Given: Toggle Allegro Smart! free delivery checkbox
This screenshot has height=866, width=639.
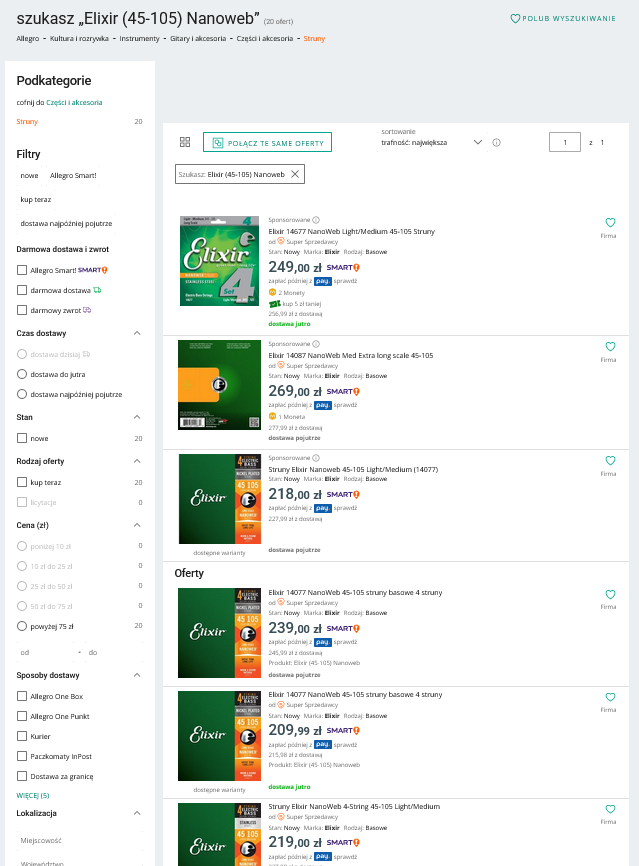Looking at the screenshot, I should coord(22,270).
